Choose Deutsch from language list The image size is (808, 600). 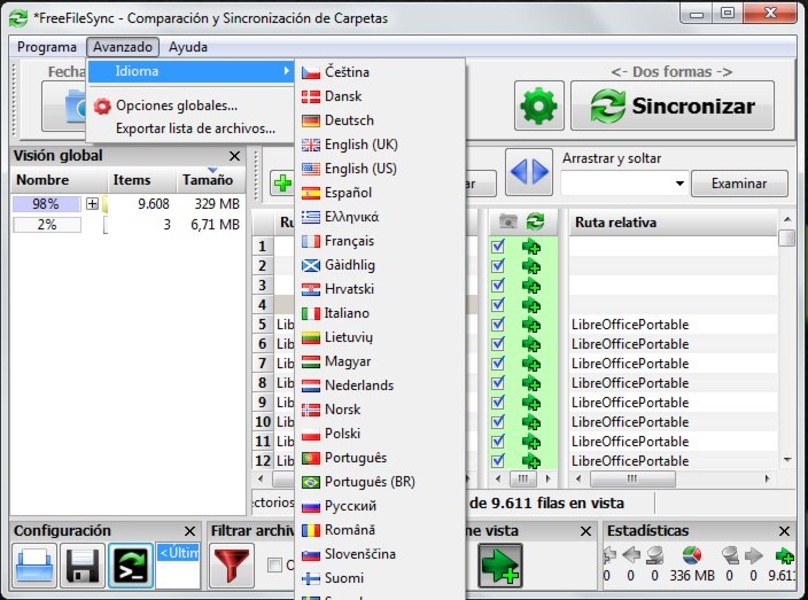[x=347, y=120]
